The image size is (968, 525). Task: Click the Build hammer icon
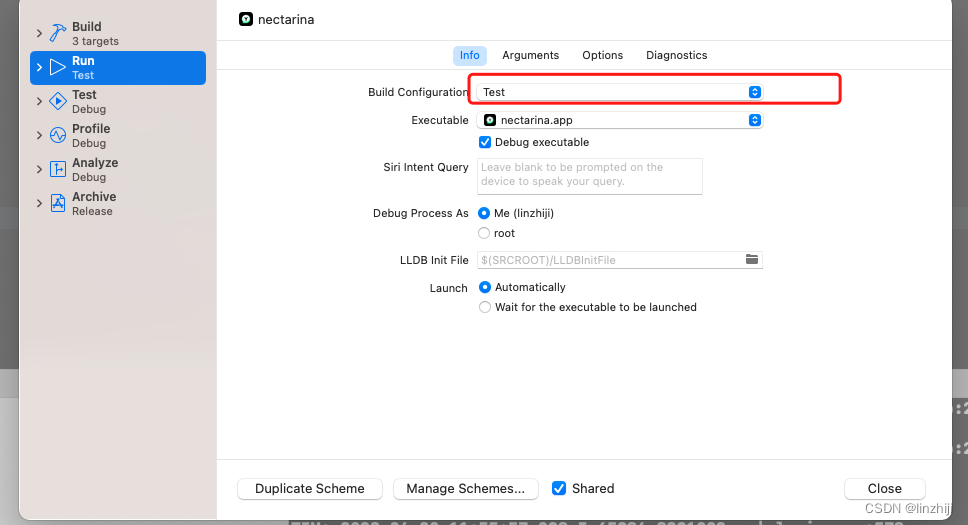(x=58, y=33)
